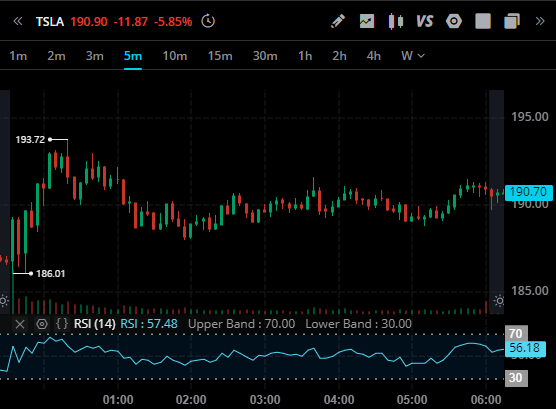The height and width of the screenshot is (409, 556).
Task: Click the 193.72 high price marker
Action: click(x=30, y=140)
